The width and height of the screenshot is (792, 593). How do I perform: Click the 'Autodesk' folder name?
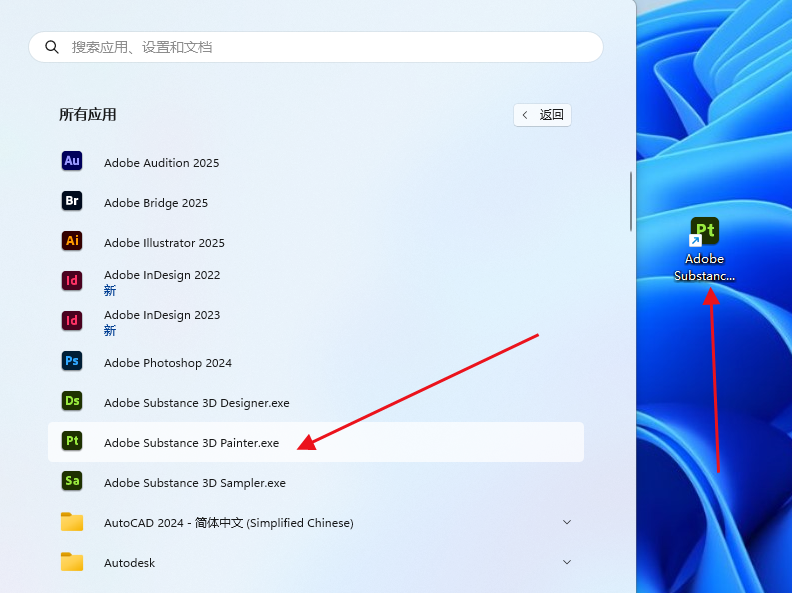coord(129,562)
